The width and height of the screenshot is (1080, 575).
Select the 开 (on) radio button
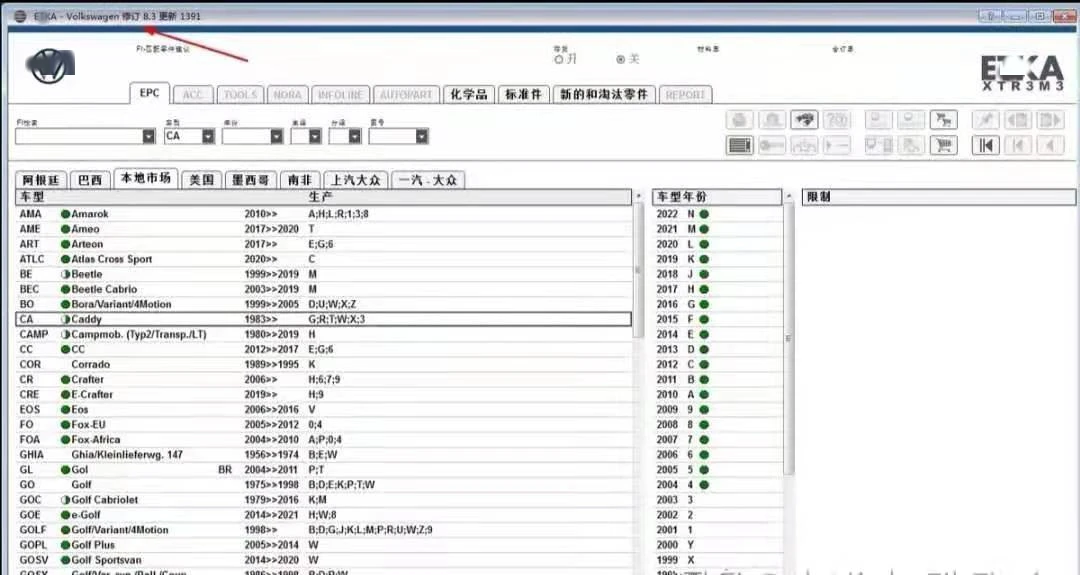[559, 60]
